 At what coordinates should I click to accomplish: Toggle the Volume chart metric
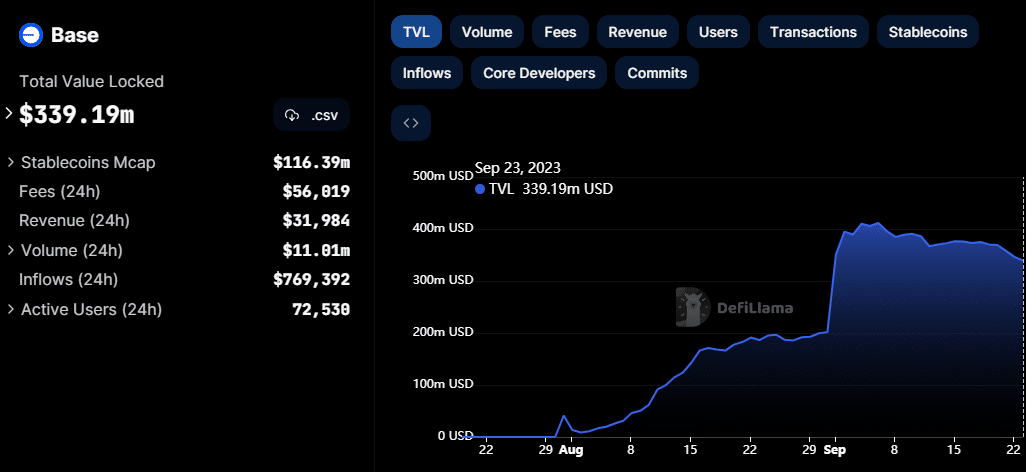pos(486,32)
